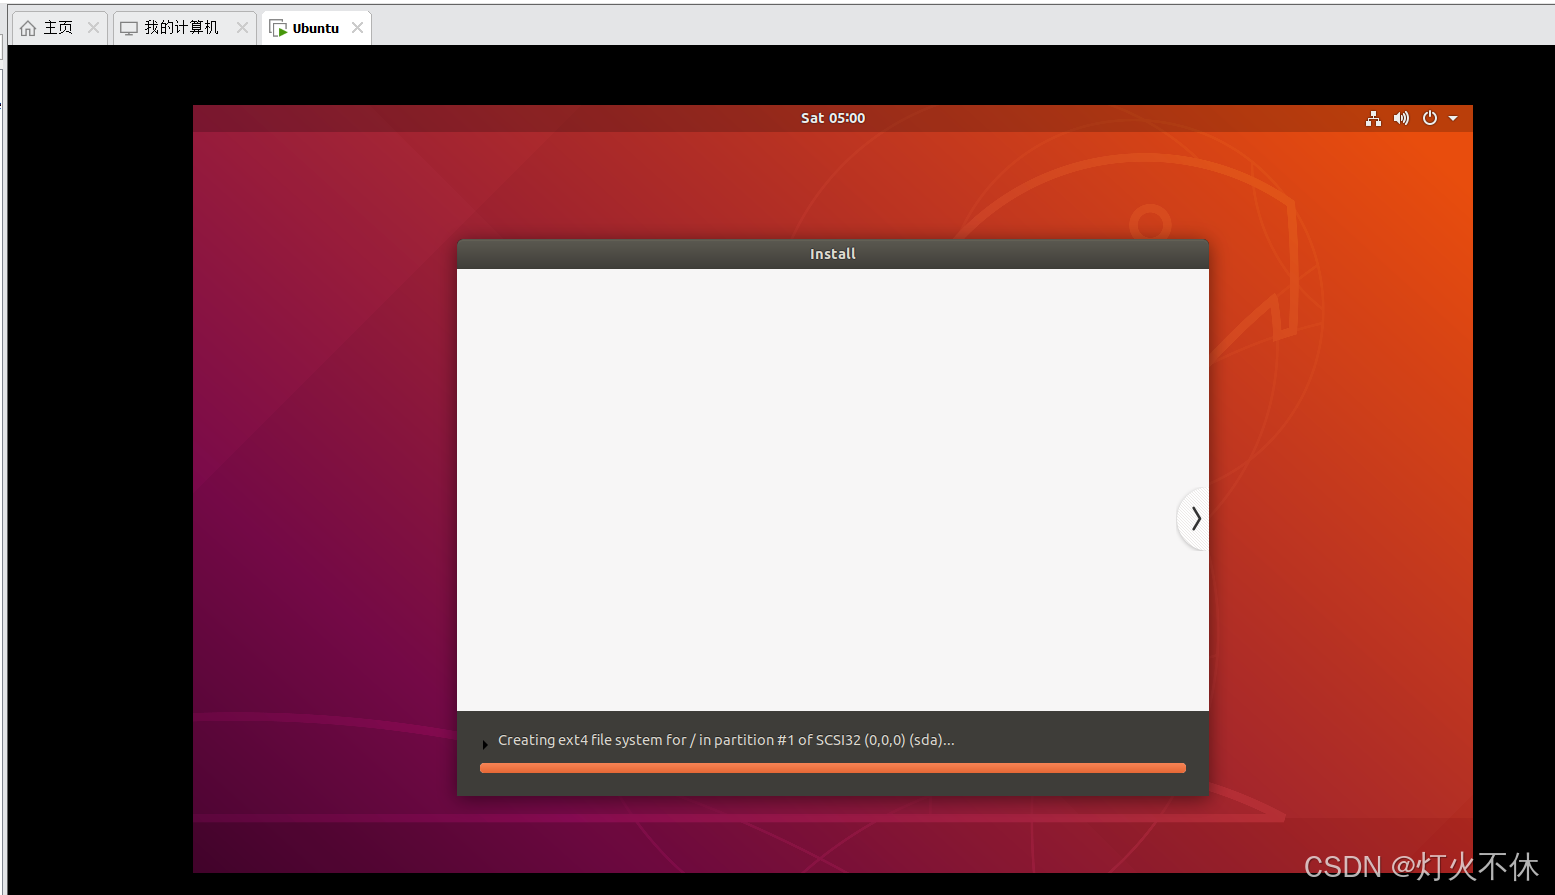
Task: Open the network status icon in top bar
Action: click(x=1373, y=118)
